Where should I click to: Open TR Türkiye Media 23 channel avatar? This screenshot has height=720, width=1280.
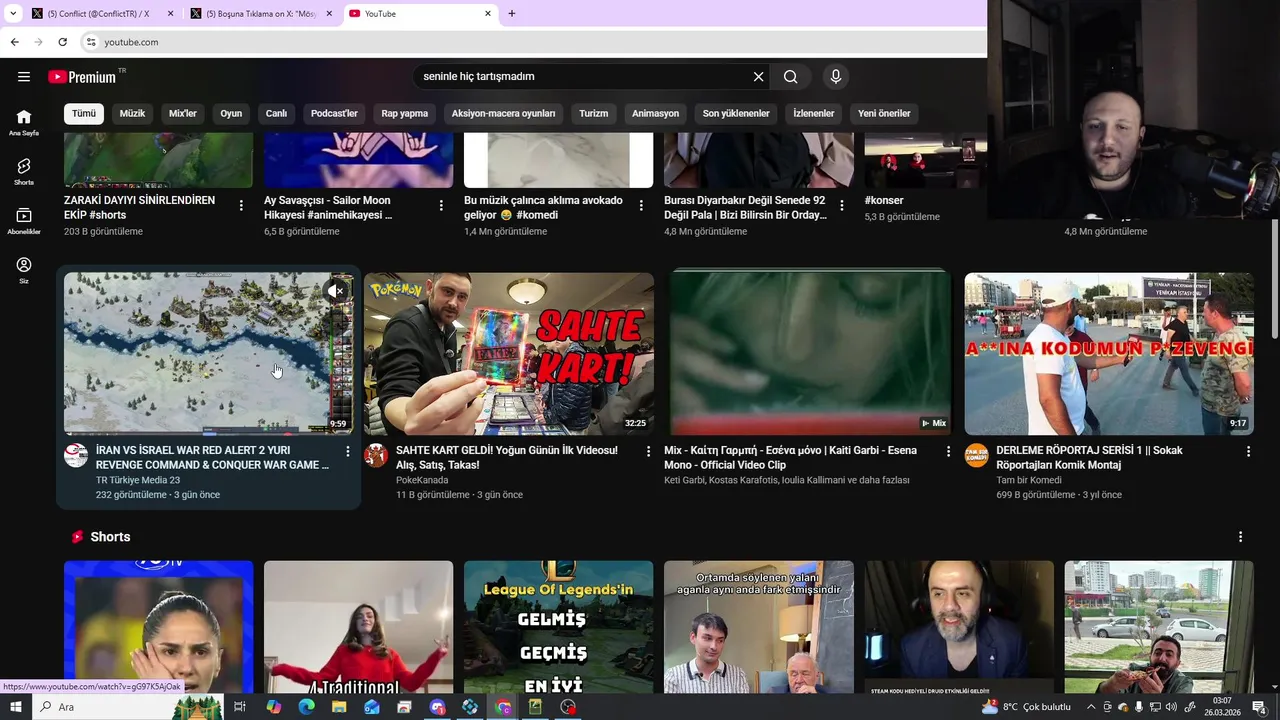click(x=76, y=456)
